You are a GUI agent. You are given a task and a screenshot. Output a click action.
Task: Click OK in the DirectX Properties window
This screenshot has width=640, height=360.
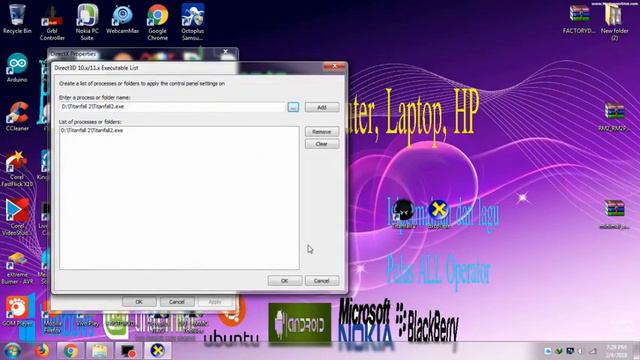(x=139, y=302)
